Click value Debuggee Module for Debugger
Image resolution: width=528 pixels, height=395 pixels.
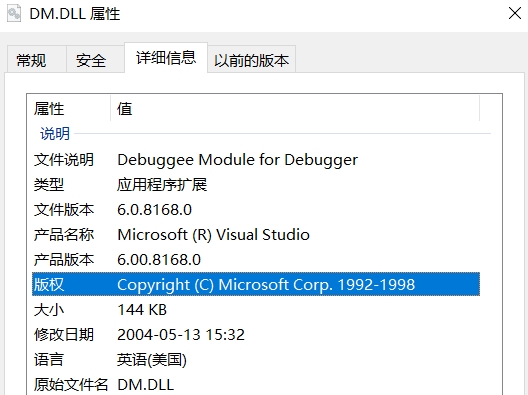(x=237, y=160)
